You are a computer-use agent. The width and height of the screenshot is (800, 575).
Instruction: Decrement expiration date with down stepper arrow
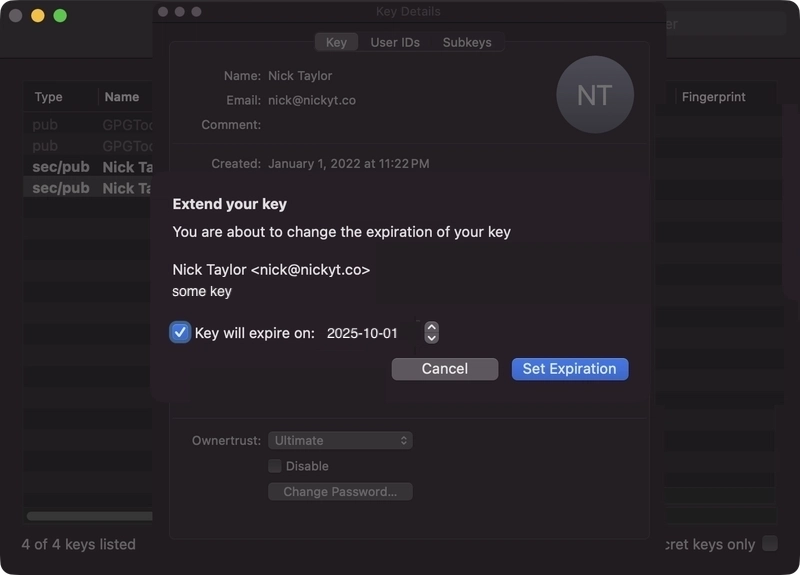[432, 338]
